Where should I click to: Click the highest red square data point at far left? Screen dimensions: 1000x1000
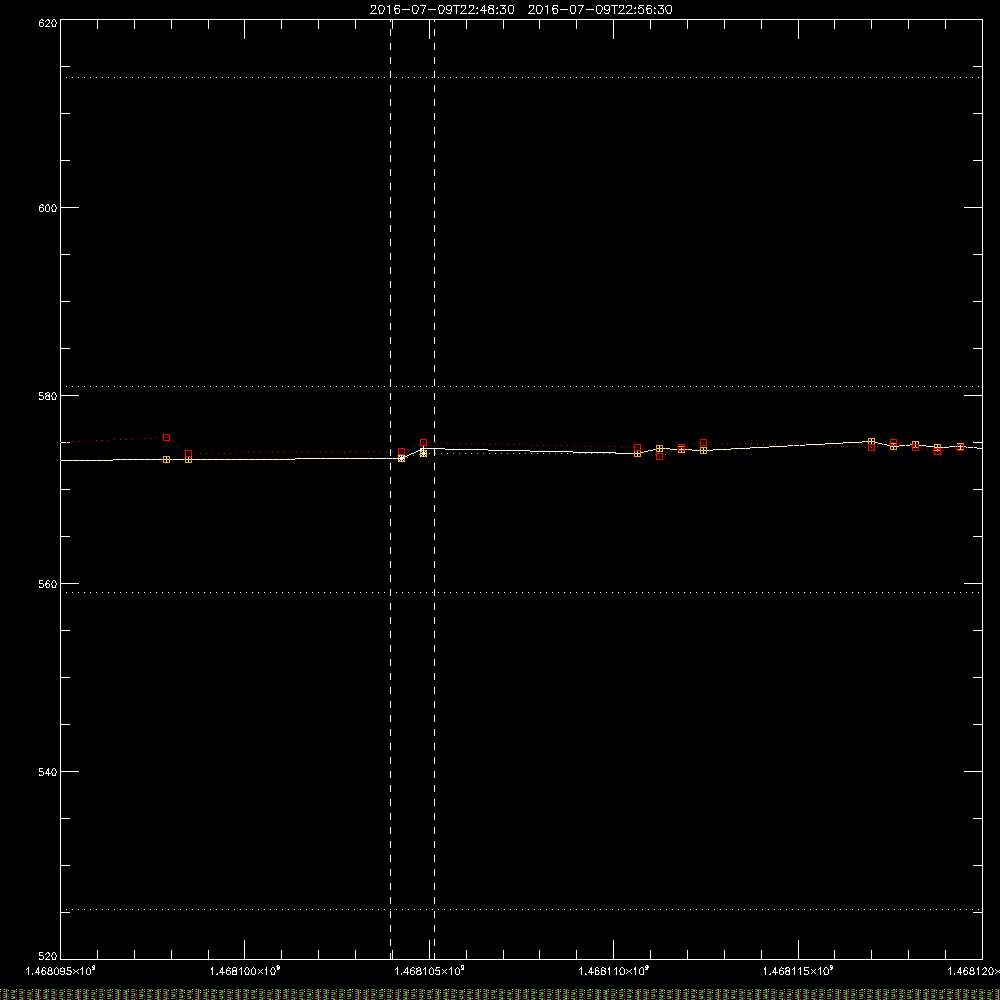(x=166, y=438)
